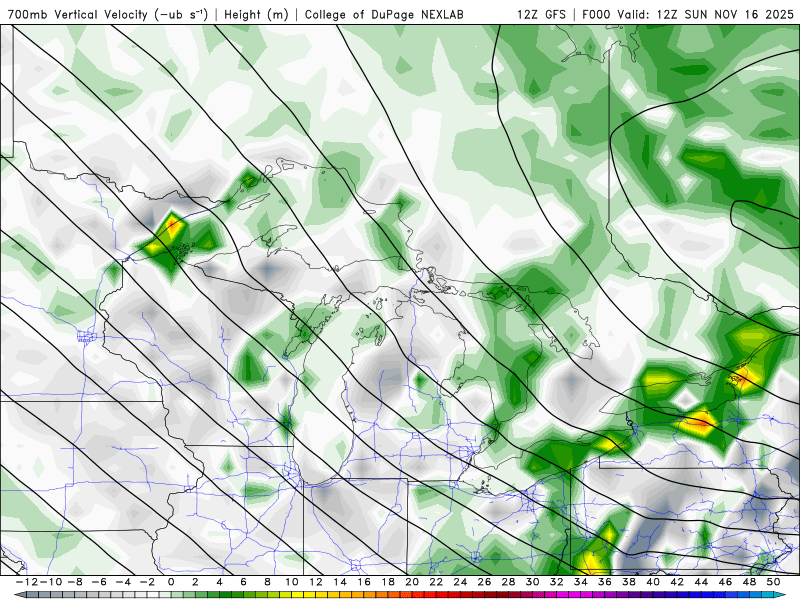
Task: Click the '24' color scale label
Action: 460,582
